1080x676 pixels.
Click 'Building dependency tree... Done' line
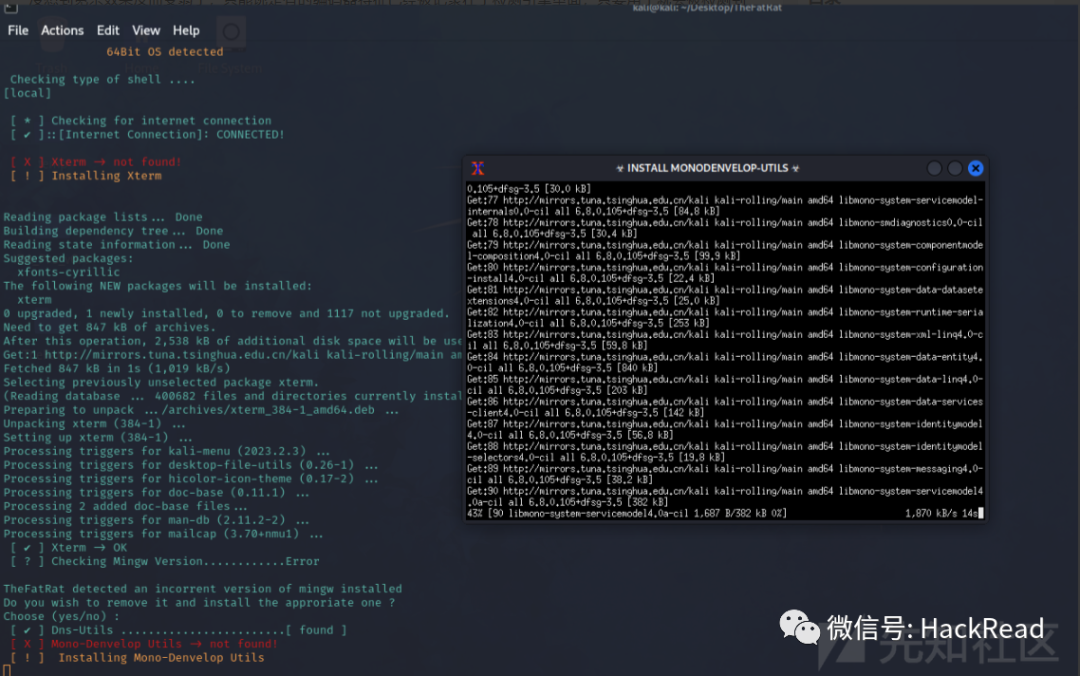[x=113, y=231]
